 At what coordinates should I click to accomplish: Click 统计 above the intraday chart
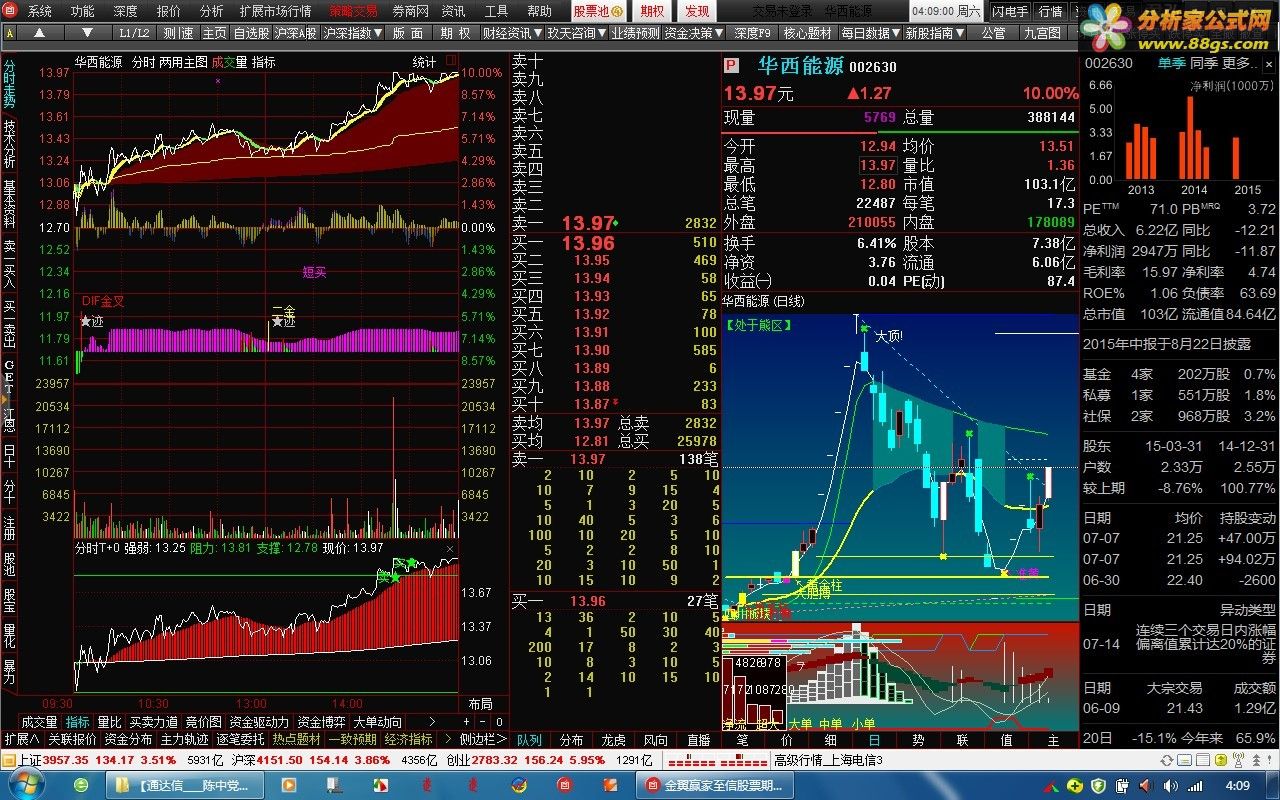coord(425,62)
